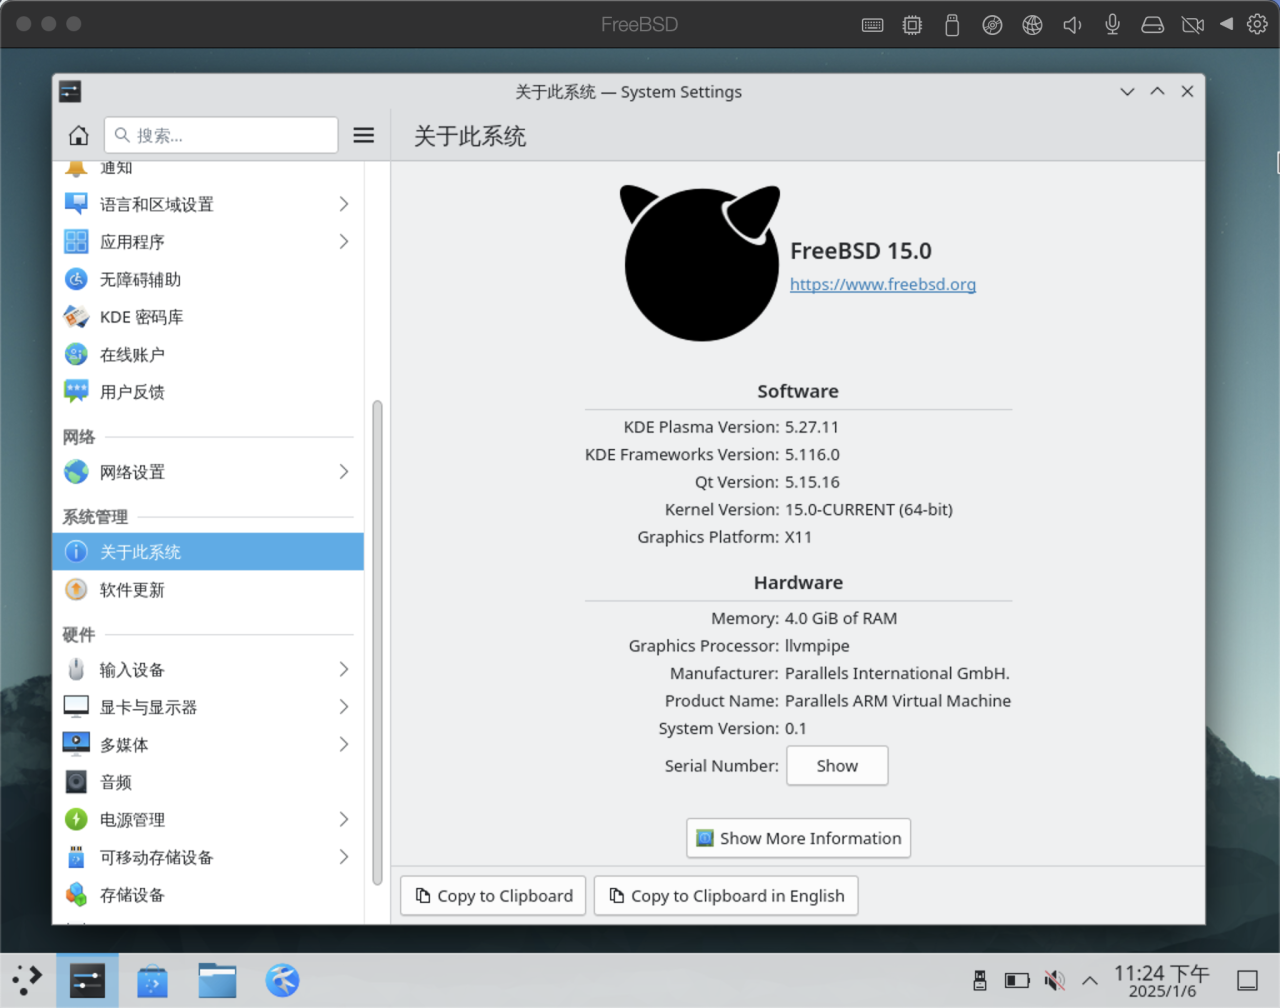Open 语言和区域设置 settings
This screenshot has height=1008, width=1280.
pos(208,204)
